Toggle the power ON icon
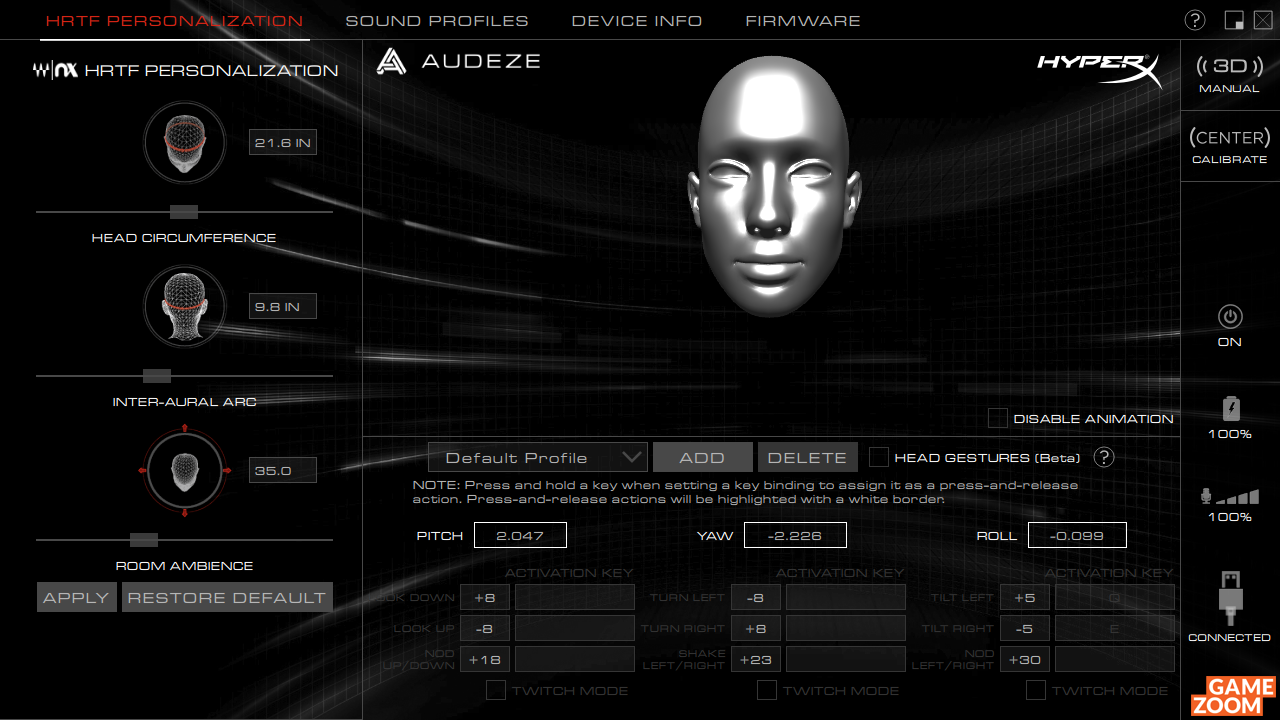 1230,317
